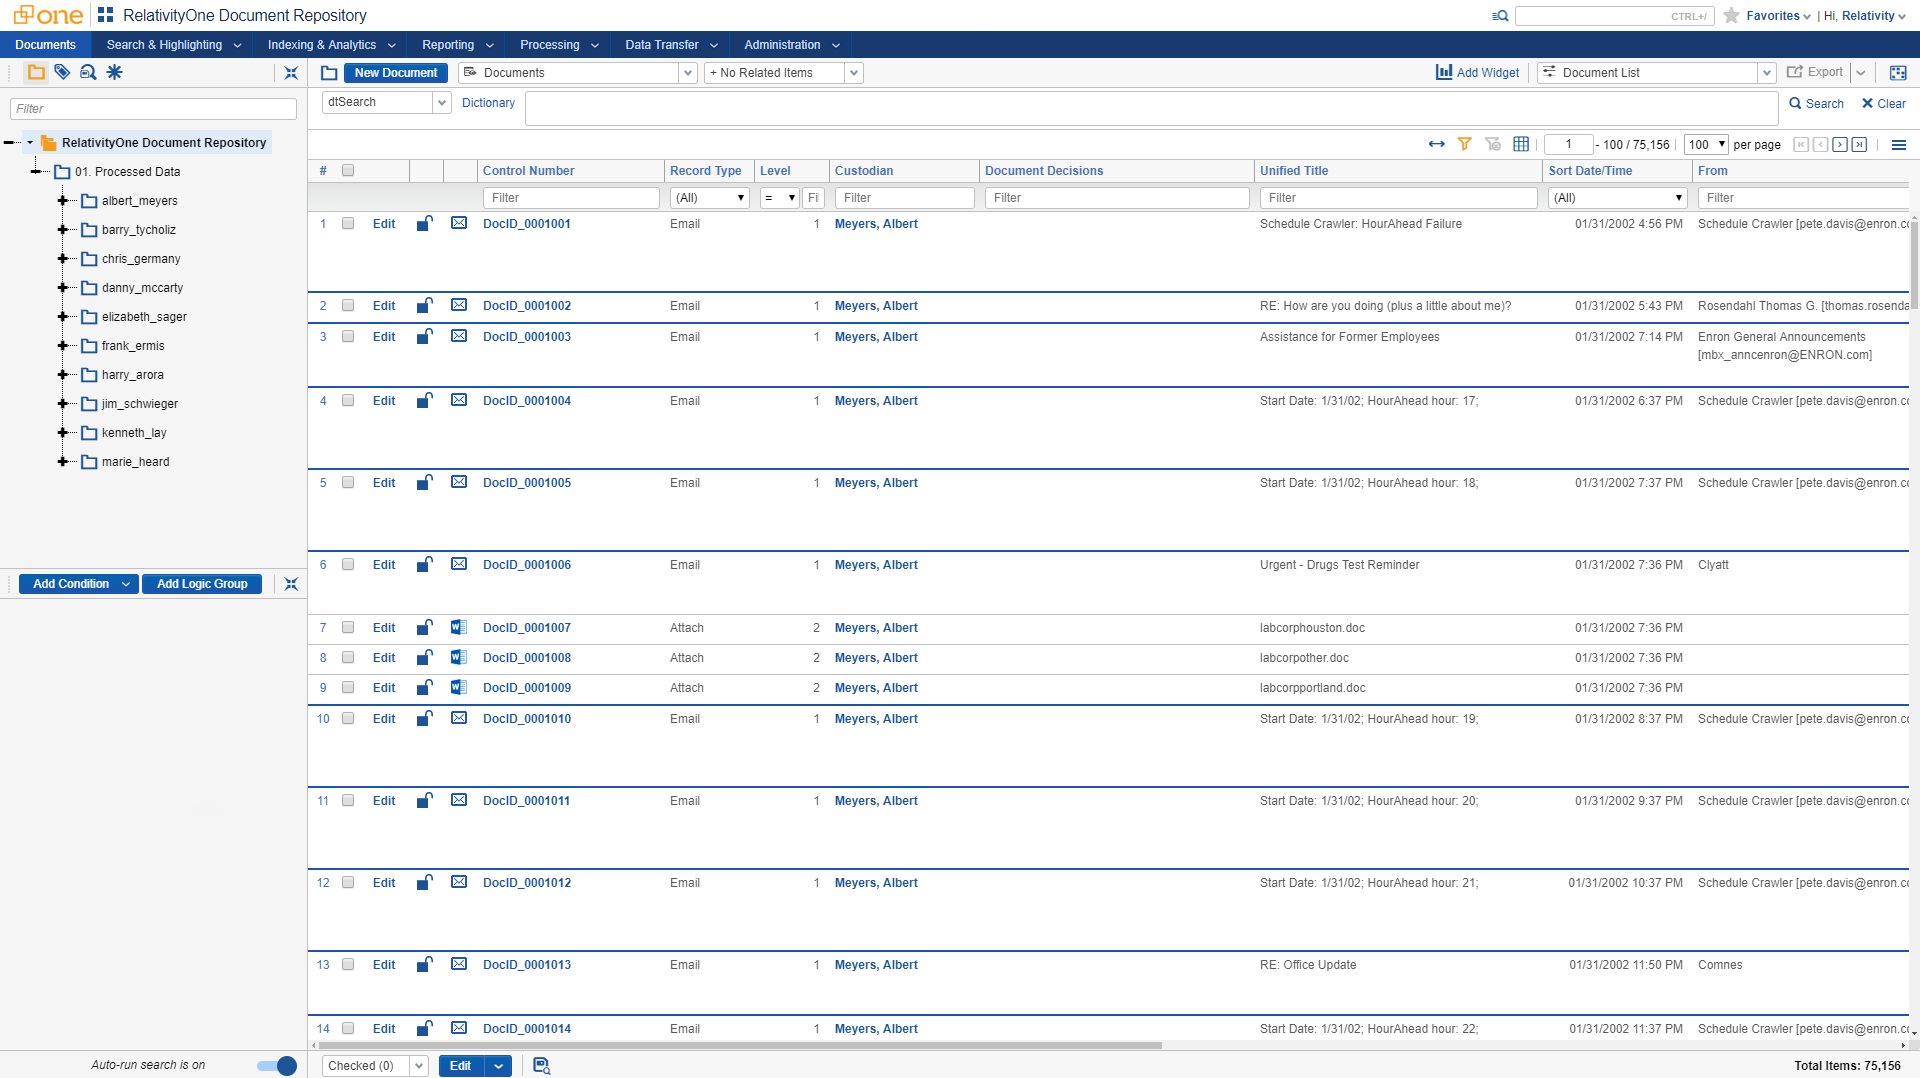Open document DocID_0001005 link
The height and width of the screenshot is (1078, 1920).
(527, 483)
